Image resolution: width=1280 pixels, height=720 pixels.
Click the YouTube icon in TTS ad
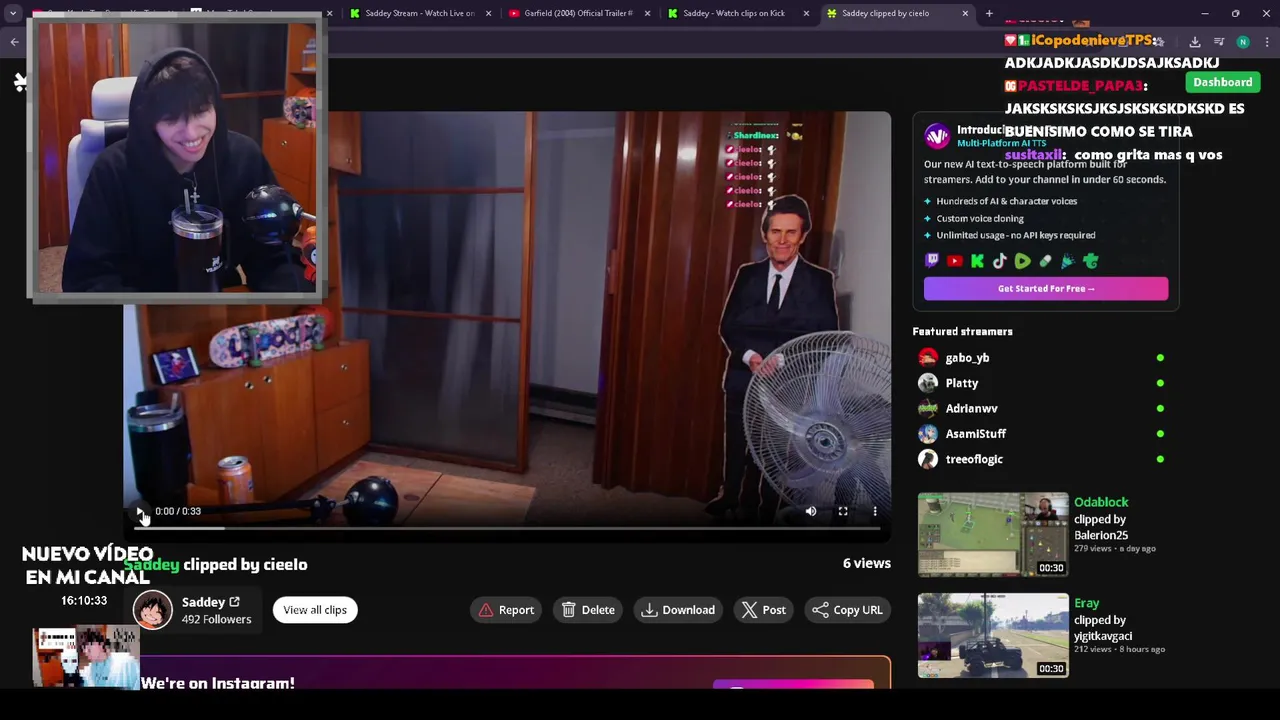pyautogui.click(x=955, y=261)
